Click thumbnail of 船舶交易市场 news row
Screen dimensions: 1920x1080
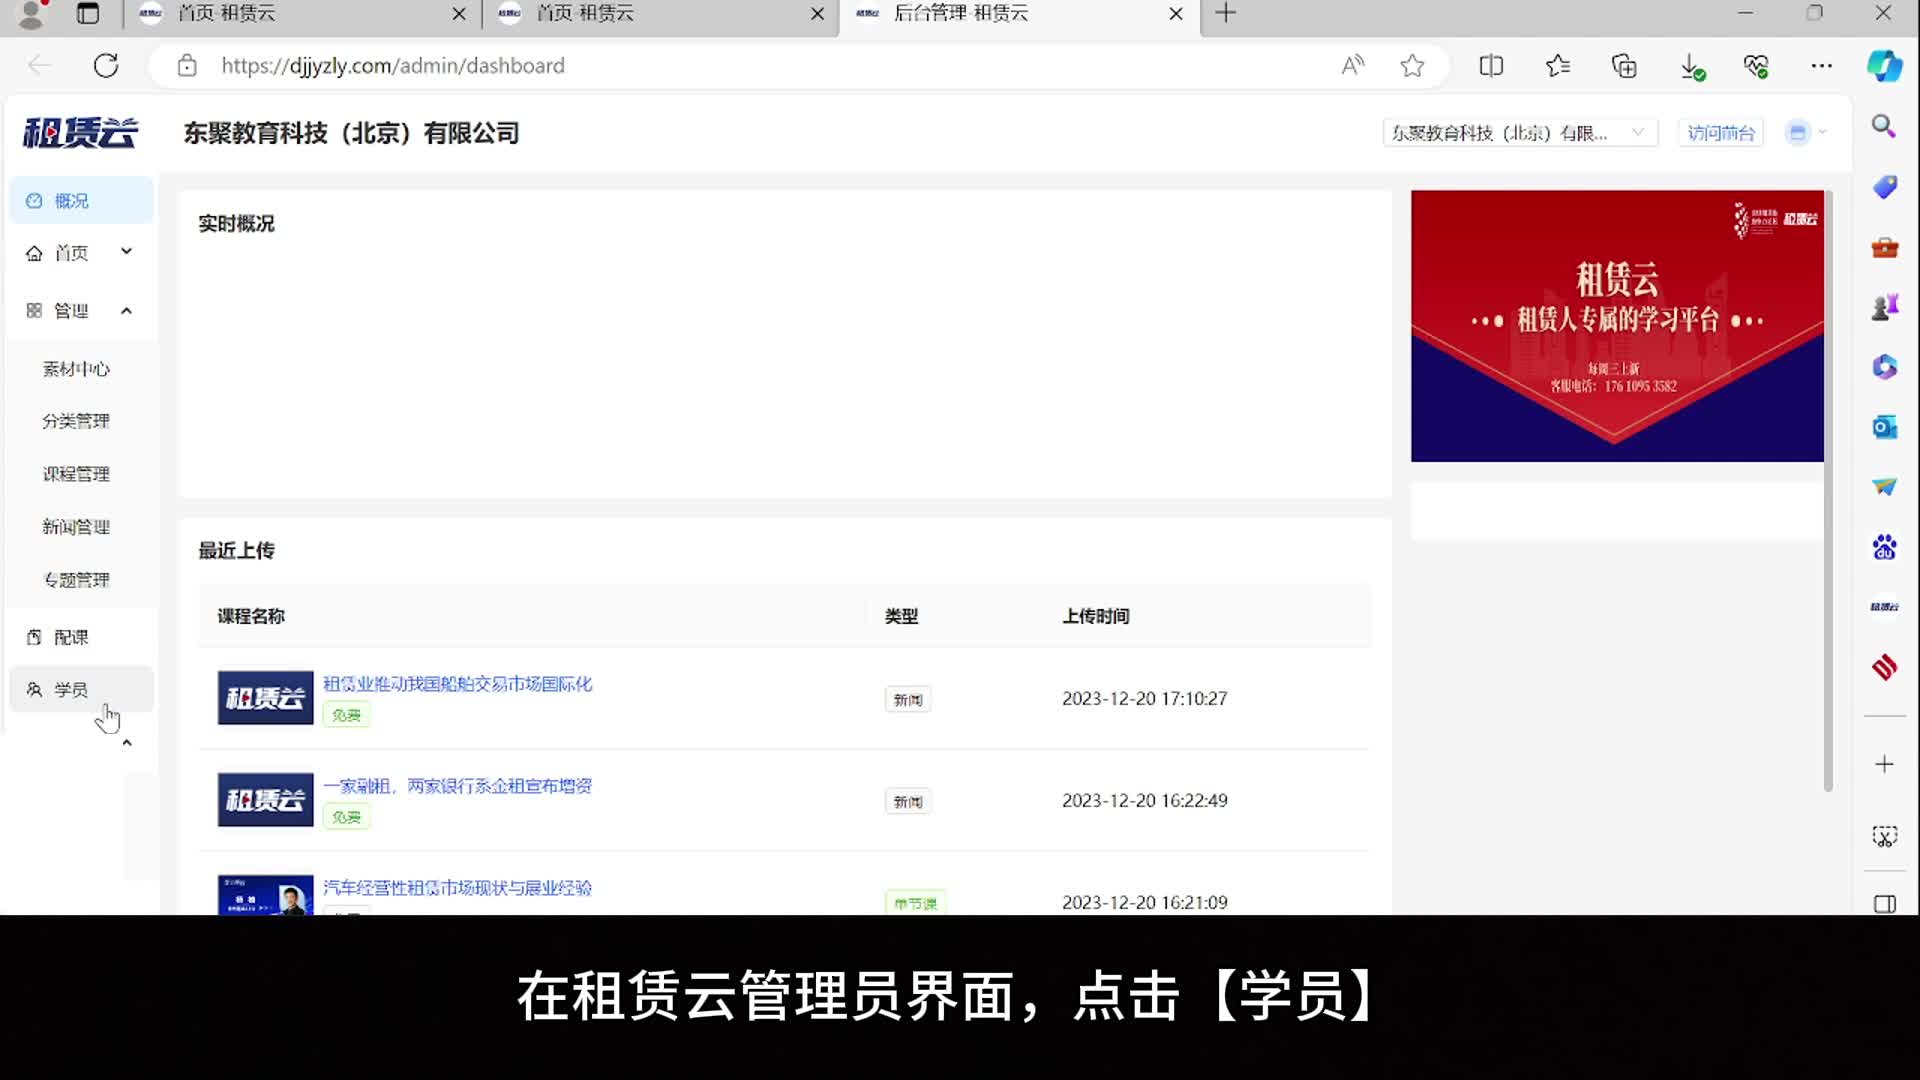click(x=265, y=698)
